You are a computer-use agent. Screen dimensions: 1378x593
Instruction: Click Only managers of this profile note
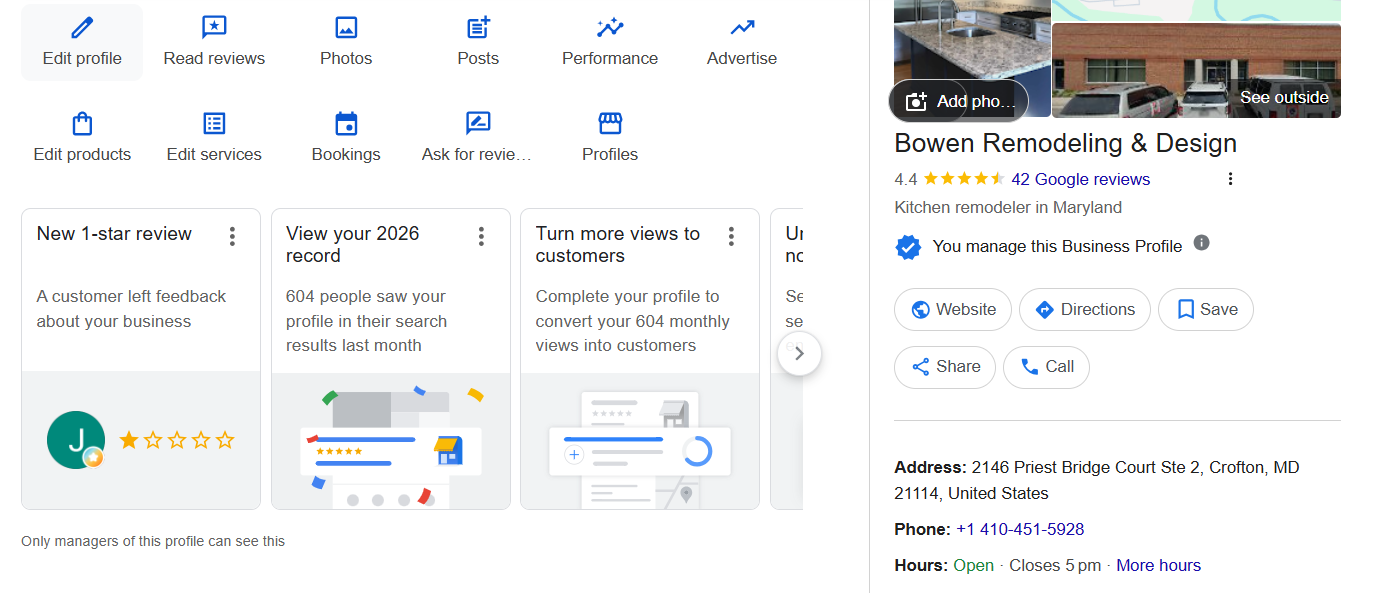coord(153,541)
